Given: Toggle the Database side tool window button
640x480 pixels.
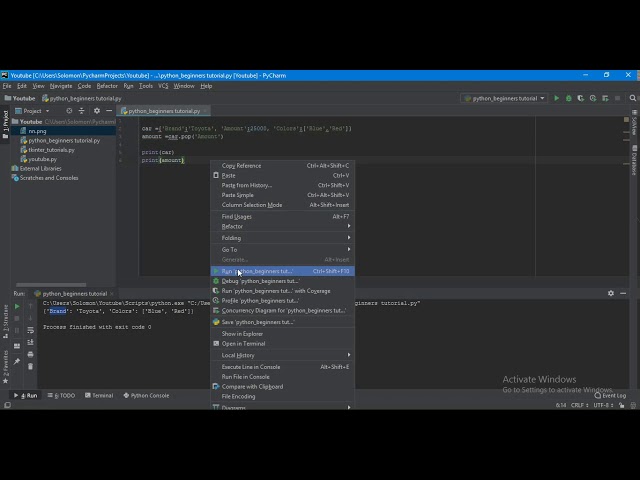Looking at the screenshot, I should click(634, 160).
